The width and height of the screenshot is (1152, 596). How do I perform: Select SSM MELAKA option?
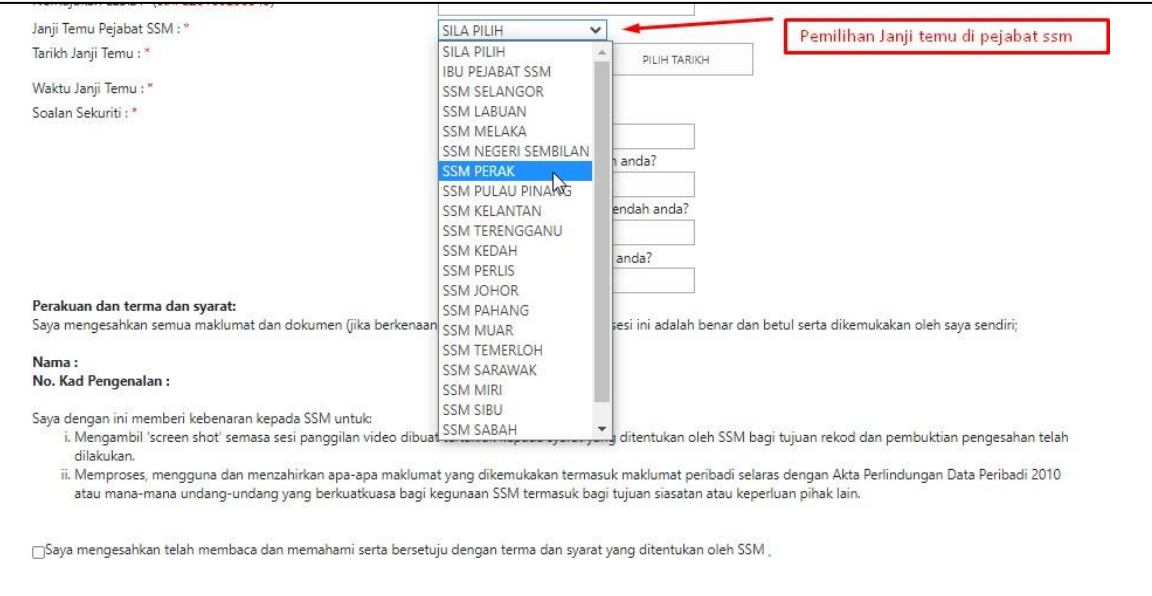[516, 132]
